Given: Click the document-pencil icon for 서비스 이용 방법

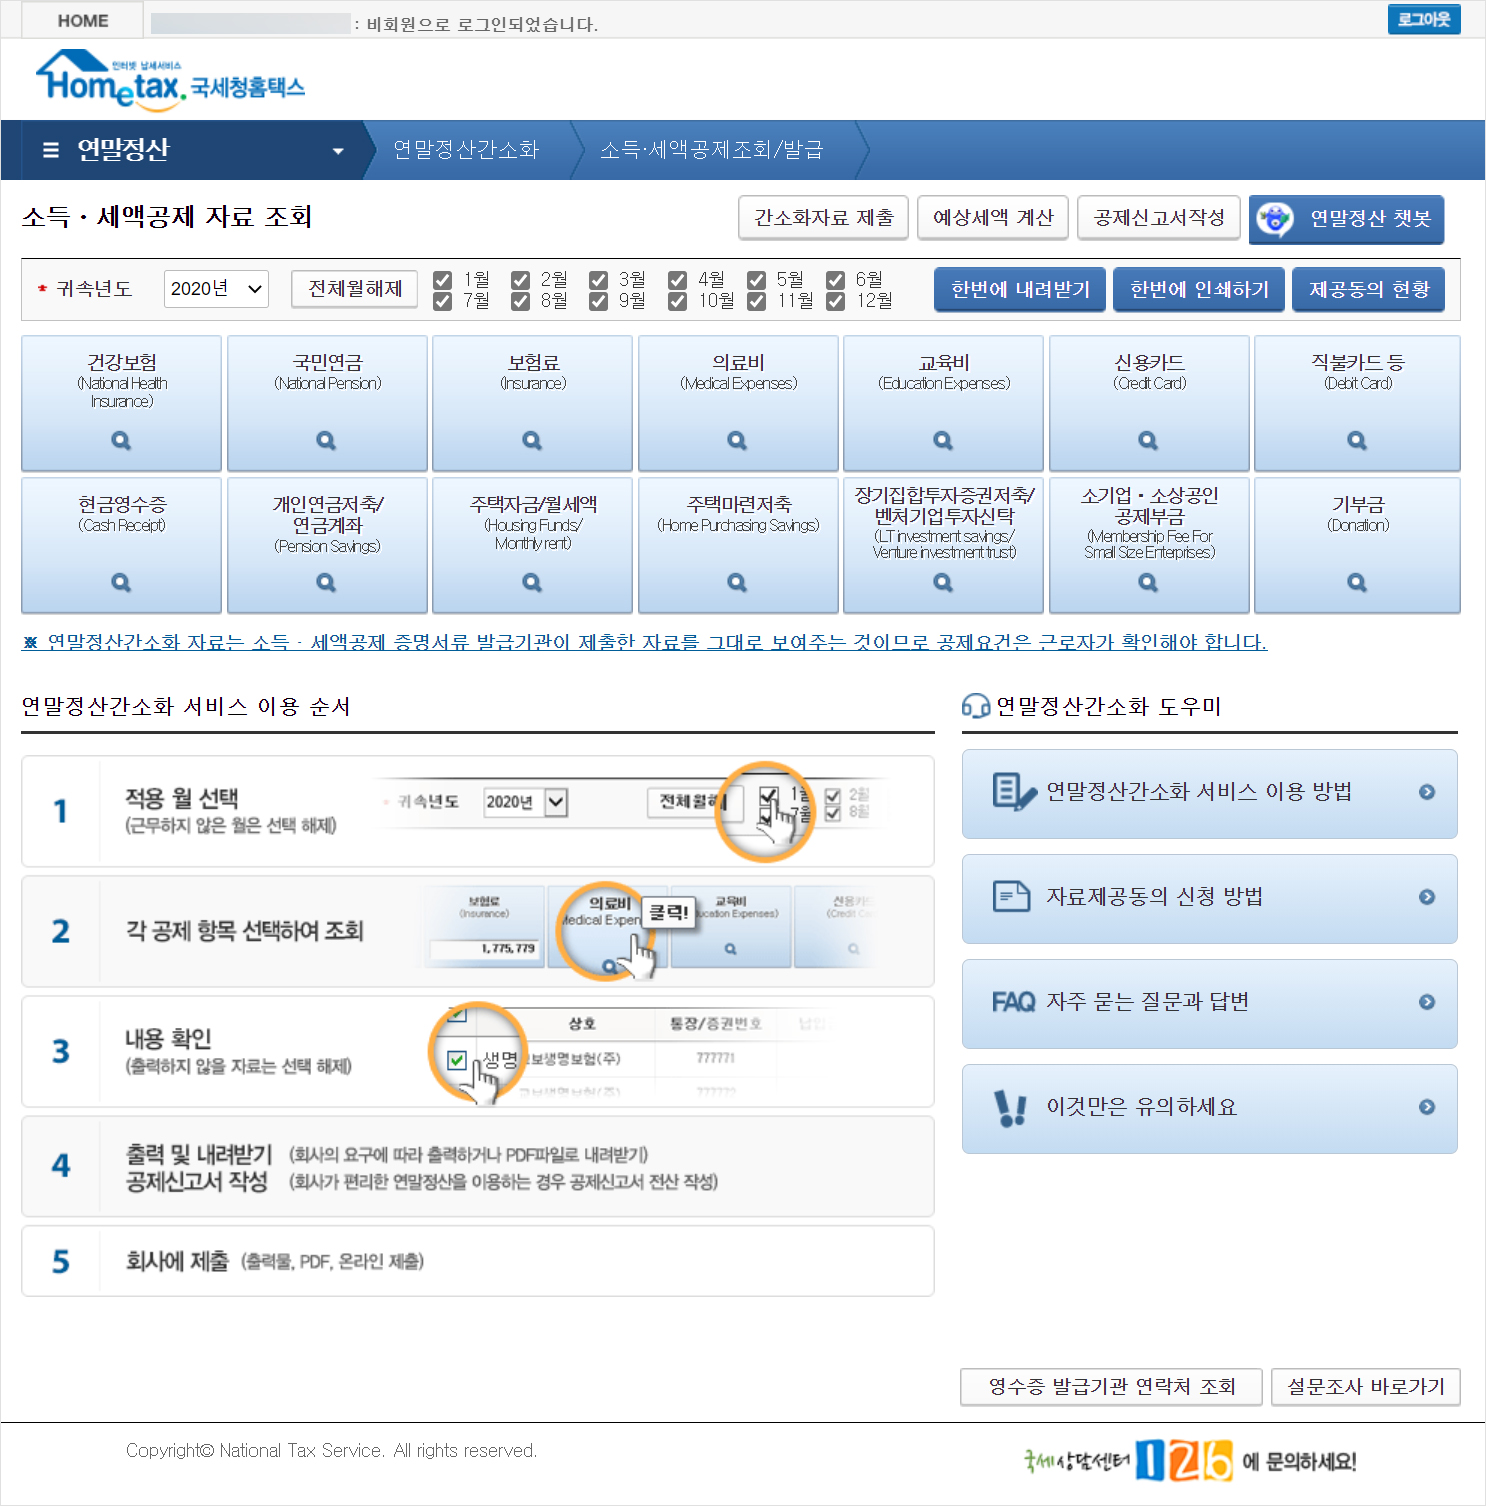Looking at the screenshot, I should [1014, 791].
